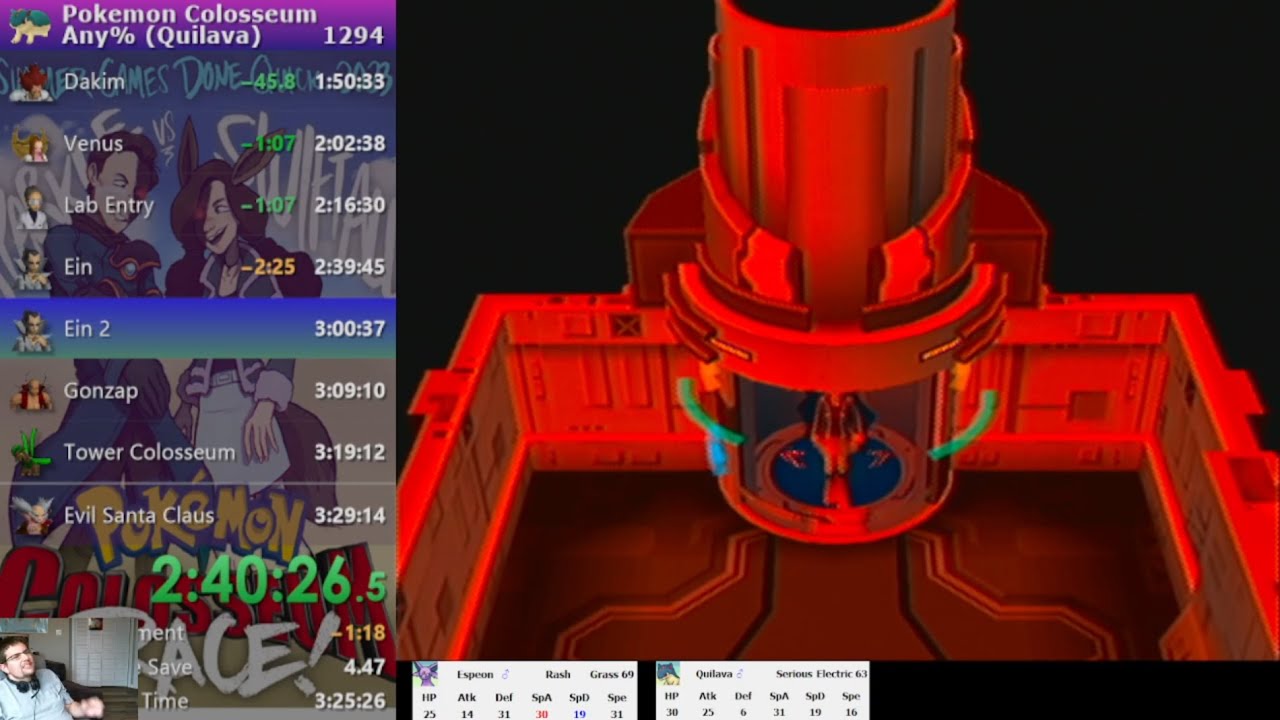Click the main timer 2:40:26.5
Image resolution: width=1280 pixels, height=720 pixels.
point(268,580)
